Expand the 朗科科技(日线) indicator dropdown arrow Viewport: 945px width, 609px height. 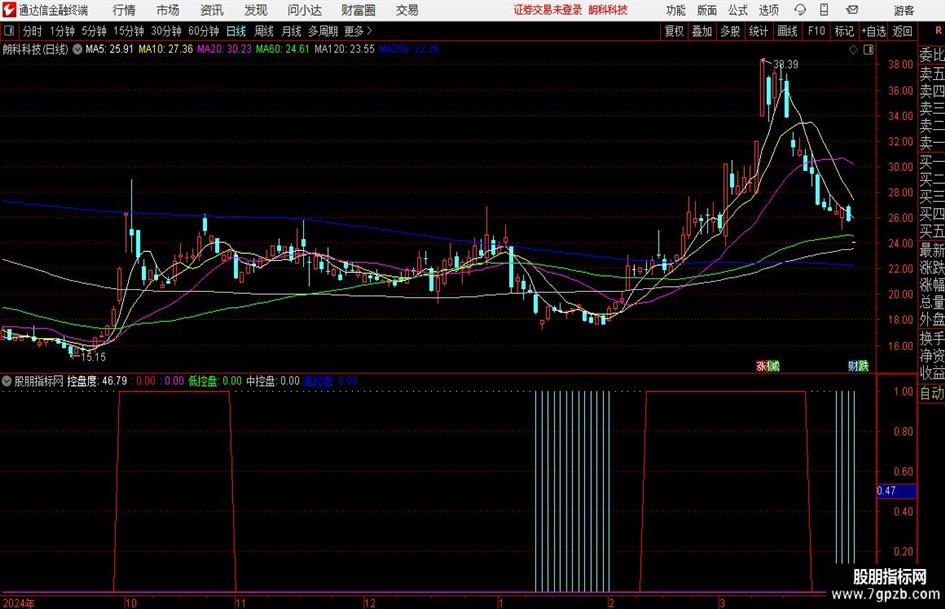(x=77, y=49)
